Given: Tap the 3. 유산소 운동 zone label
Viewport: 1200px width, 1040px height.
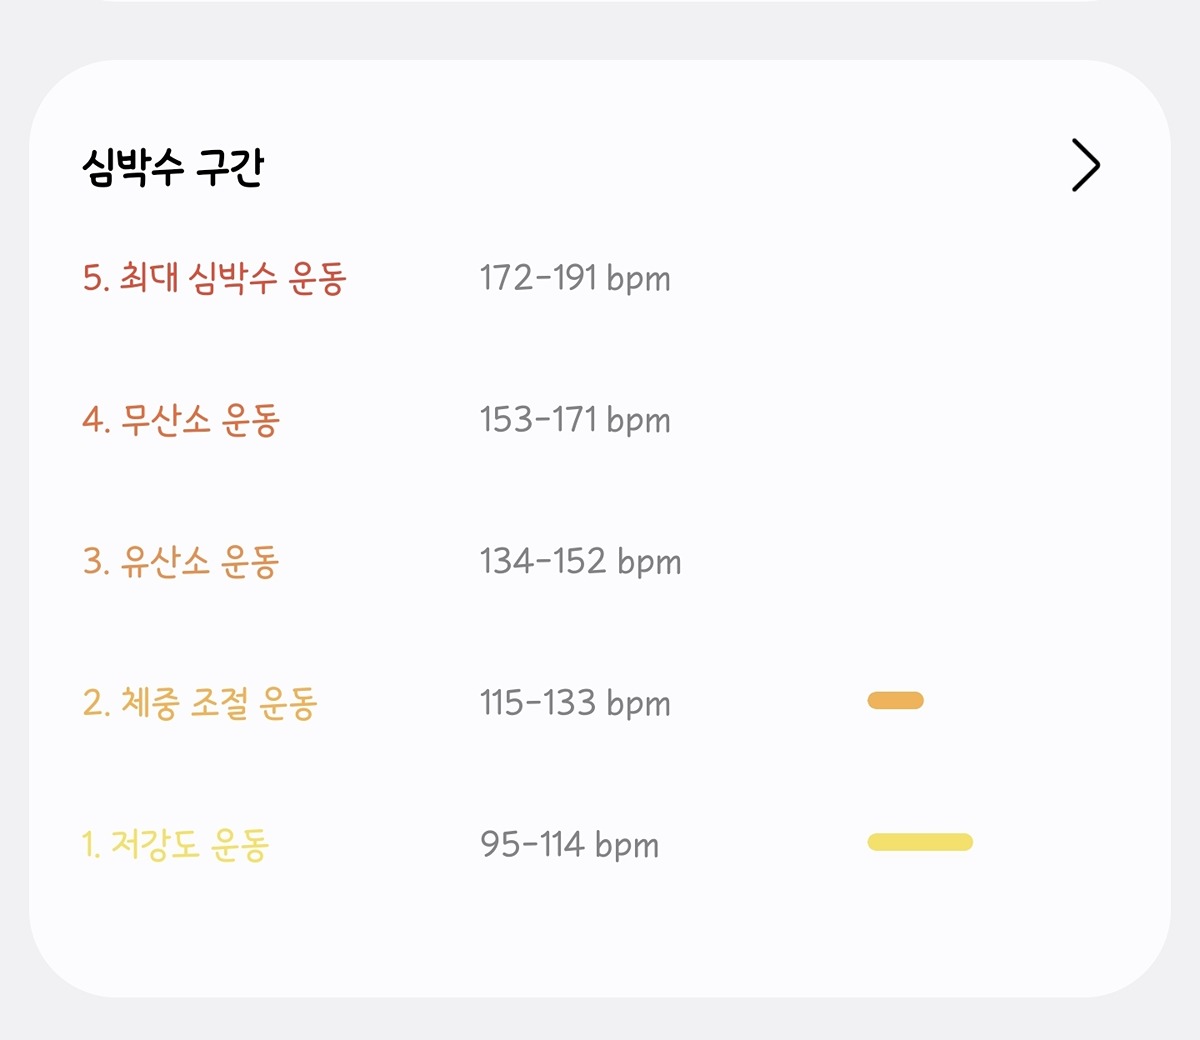Looking at the screenshot, I should click(181, 562).
